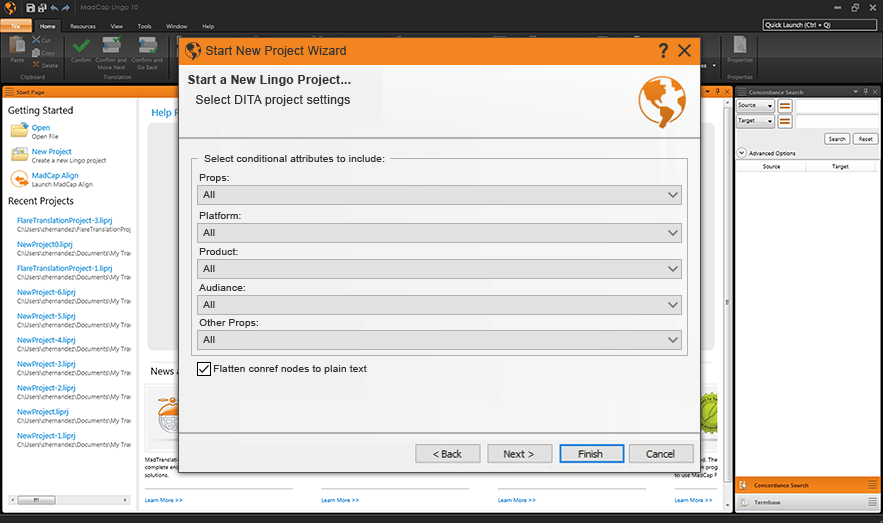Click the Quick Launch search field
The height and width of the screenshot is (523, 883).
[820, 25]
